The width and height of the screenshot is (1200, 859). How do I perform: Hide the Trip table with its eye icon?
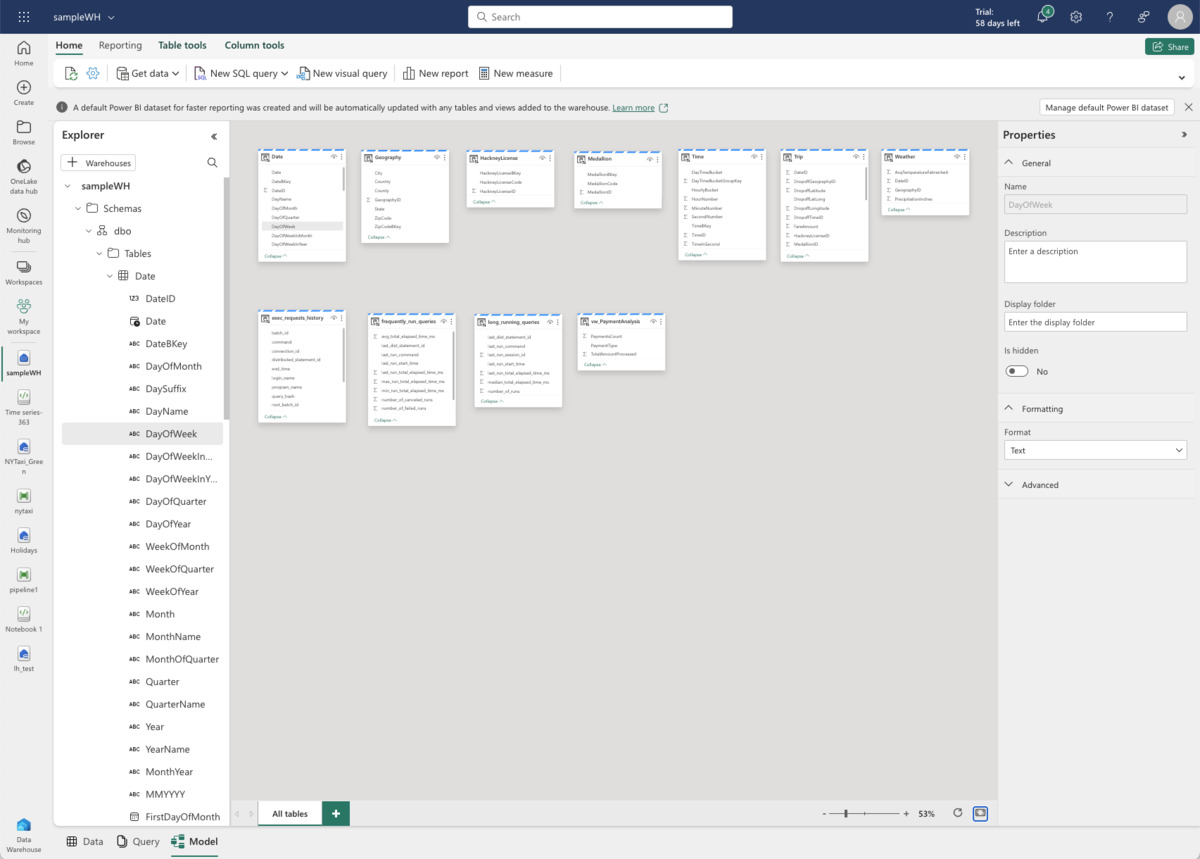tap(857, 156)
